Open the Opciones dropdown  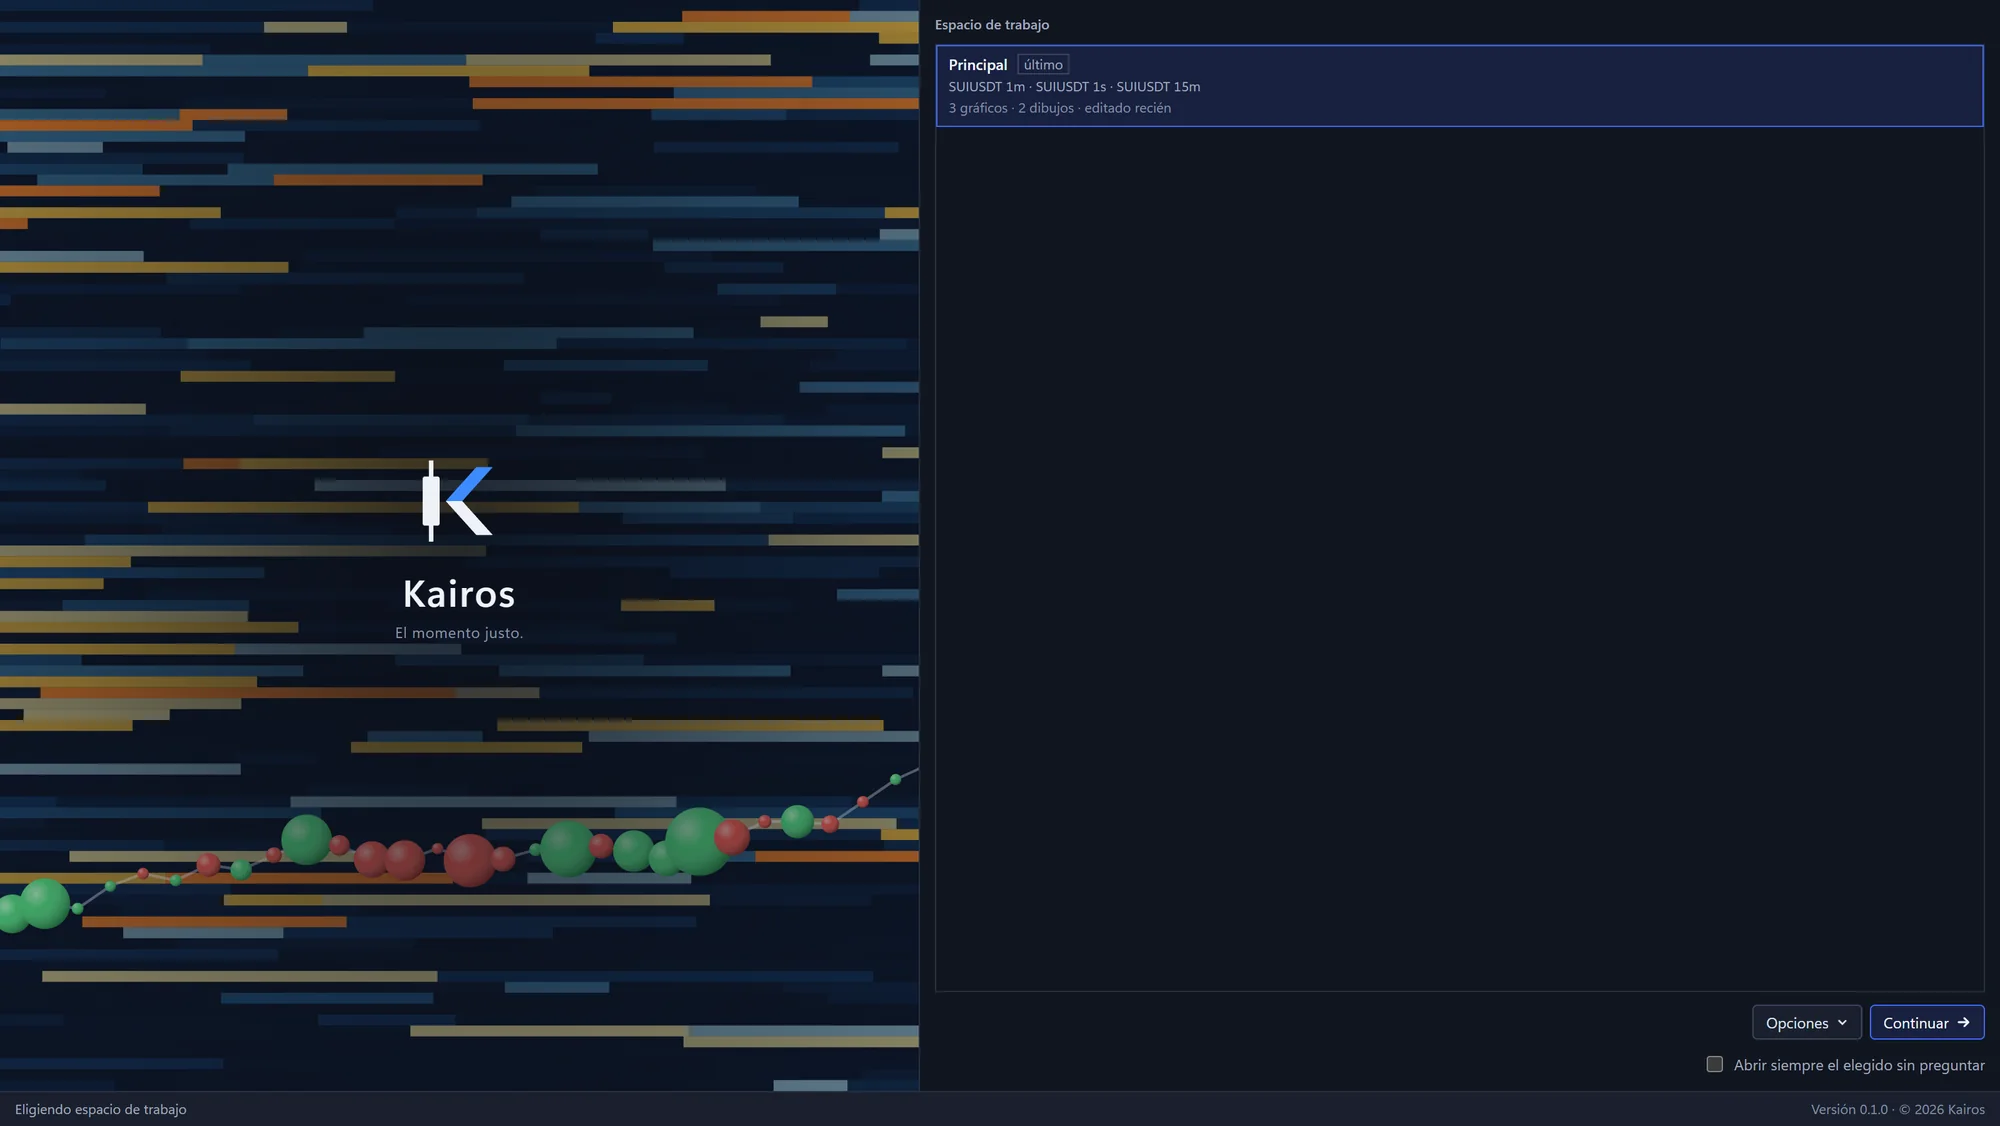point(1806,1022)
